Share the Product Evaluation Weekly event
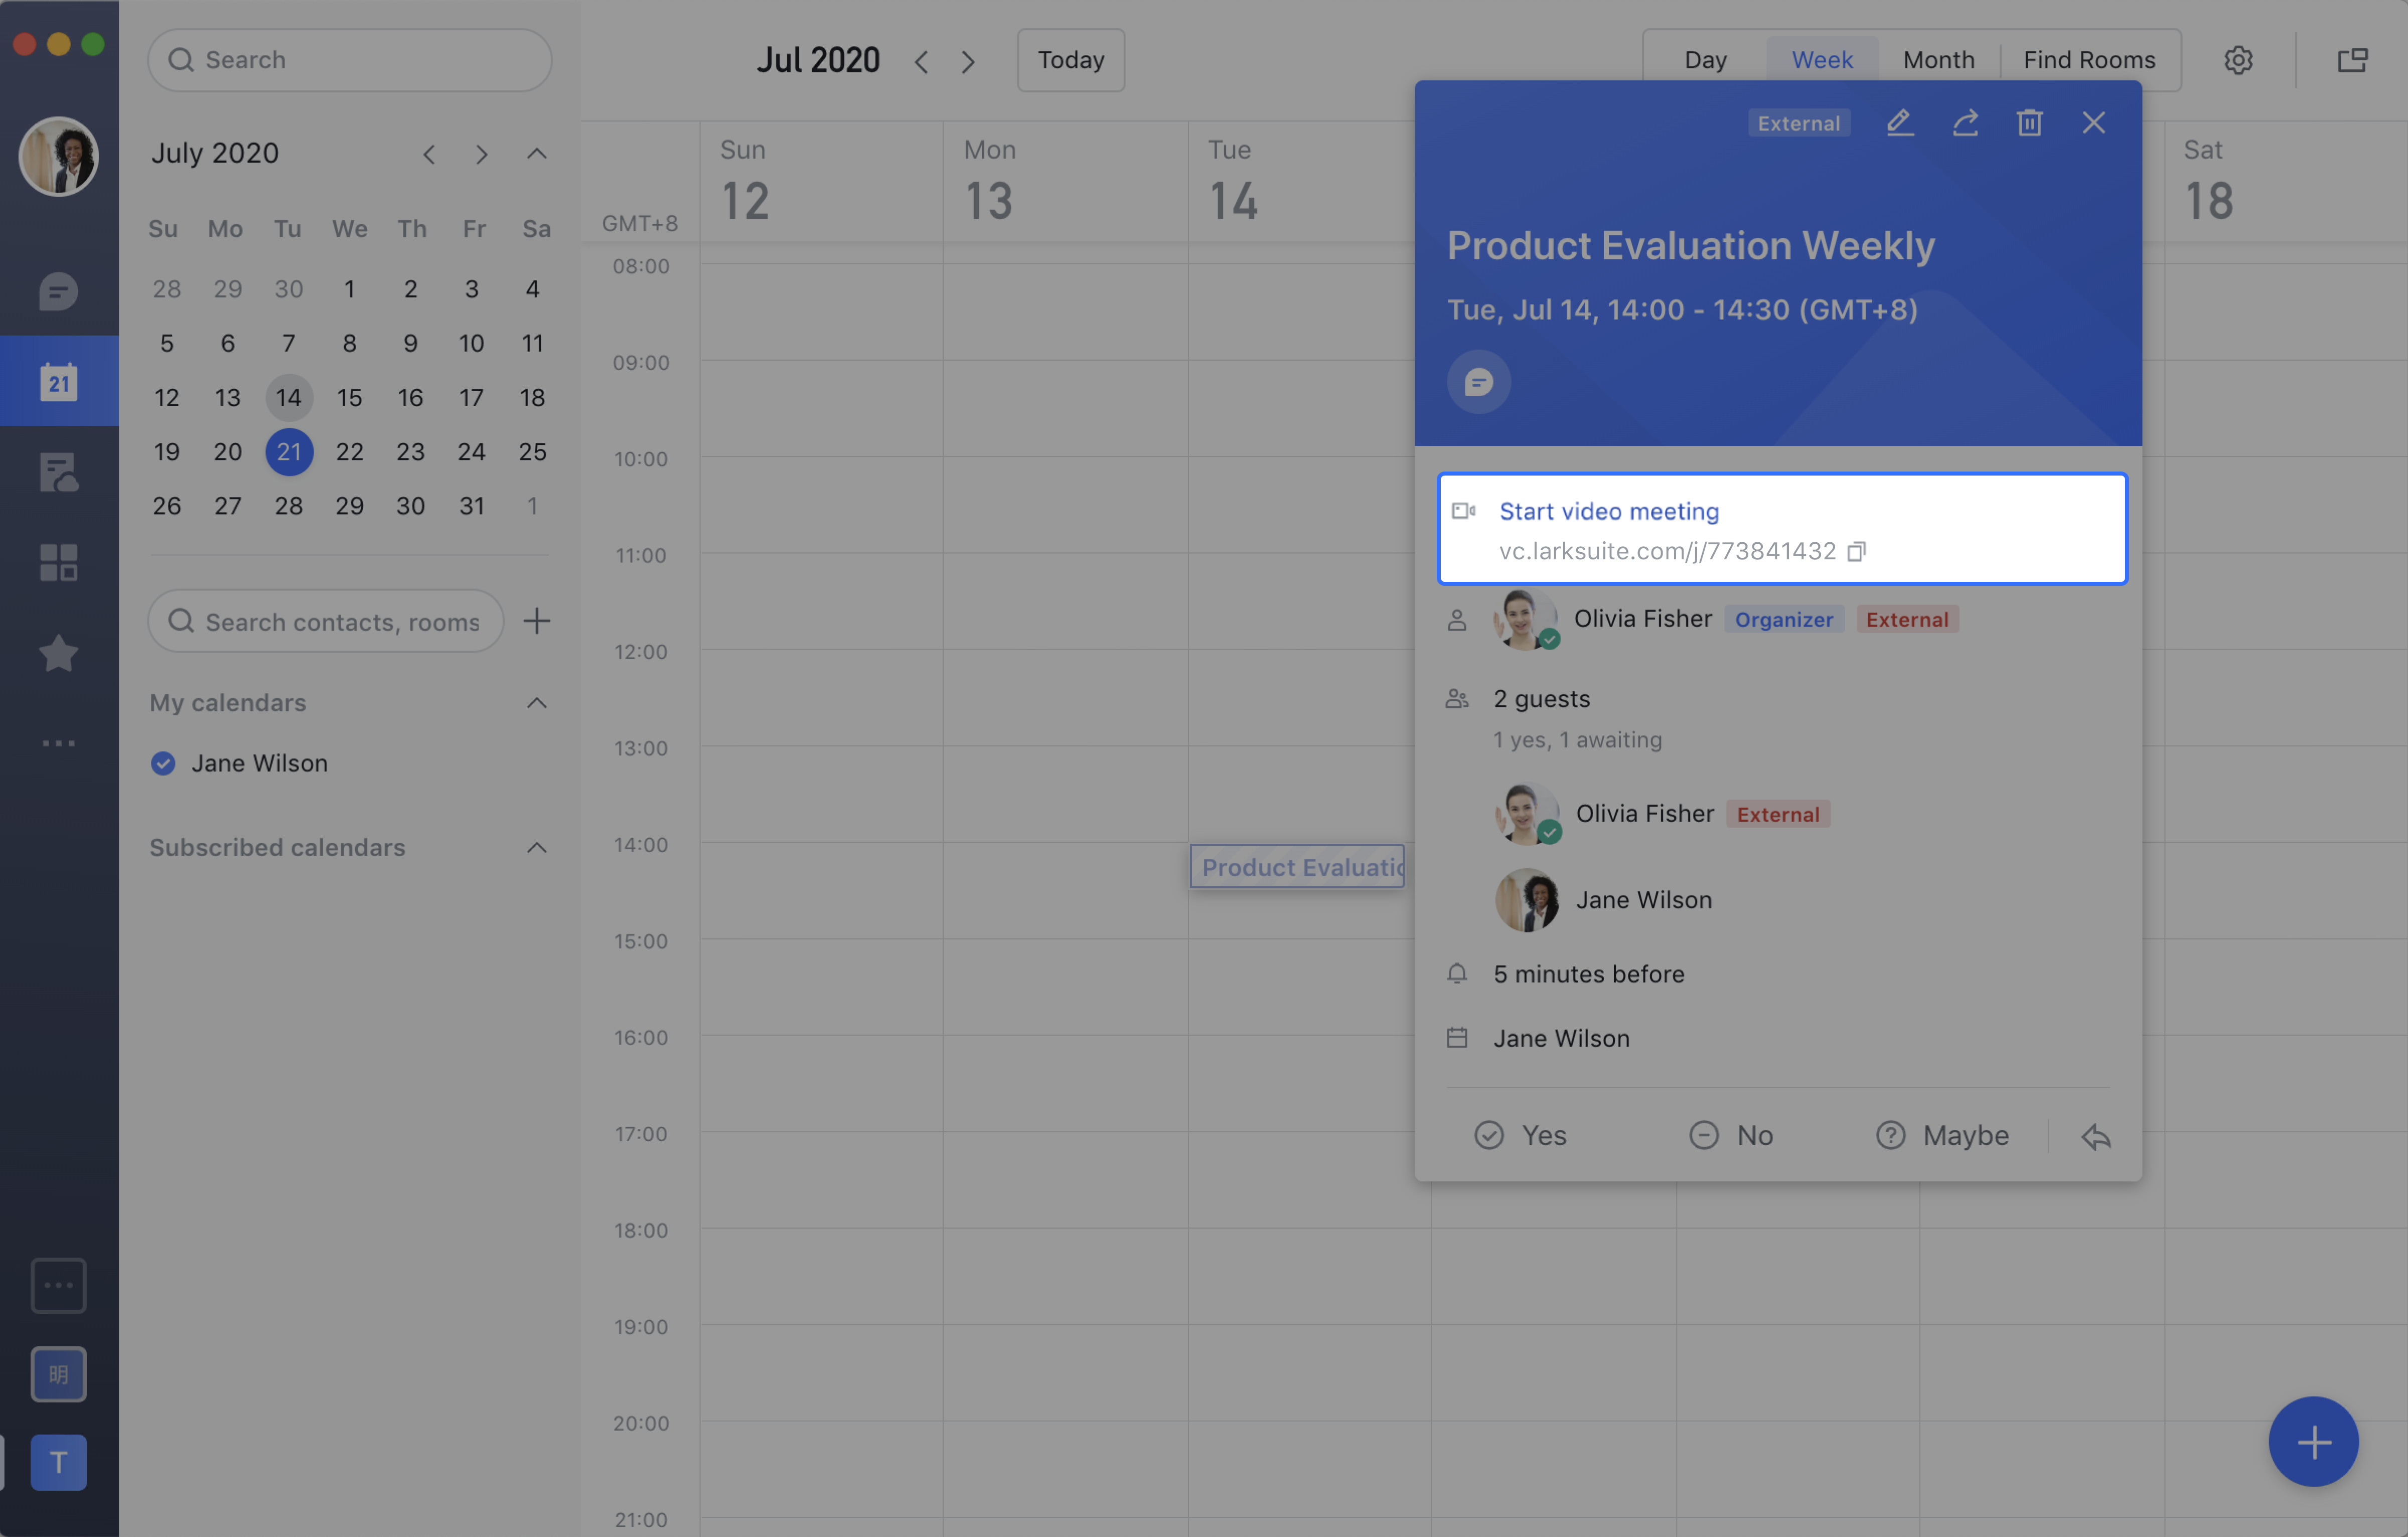This screenshot has height=1537, width=2408. [1965, 122]
